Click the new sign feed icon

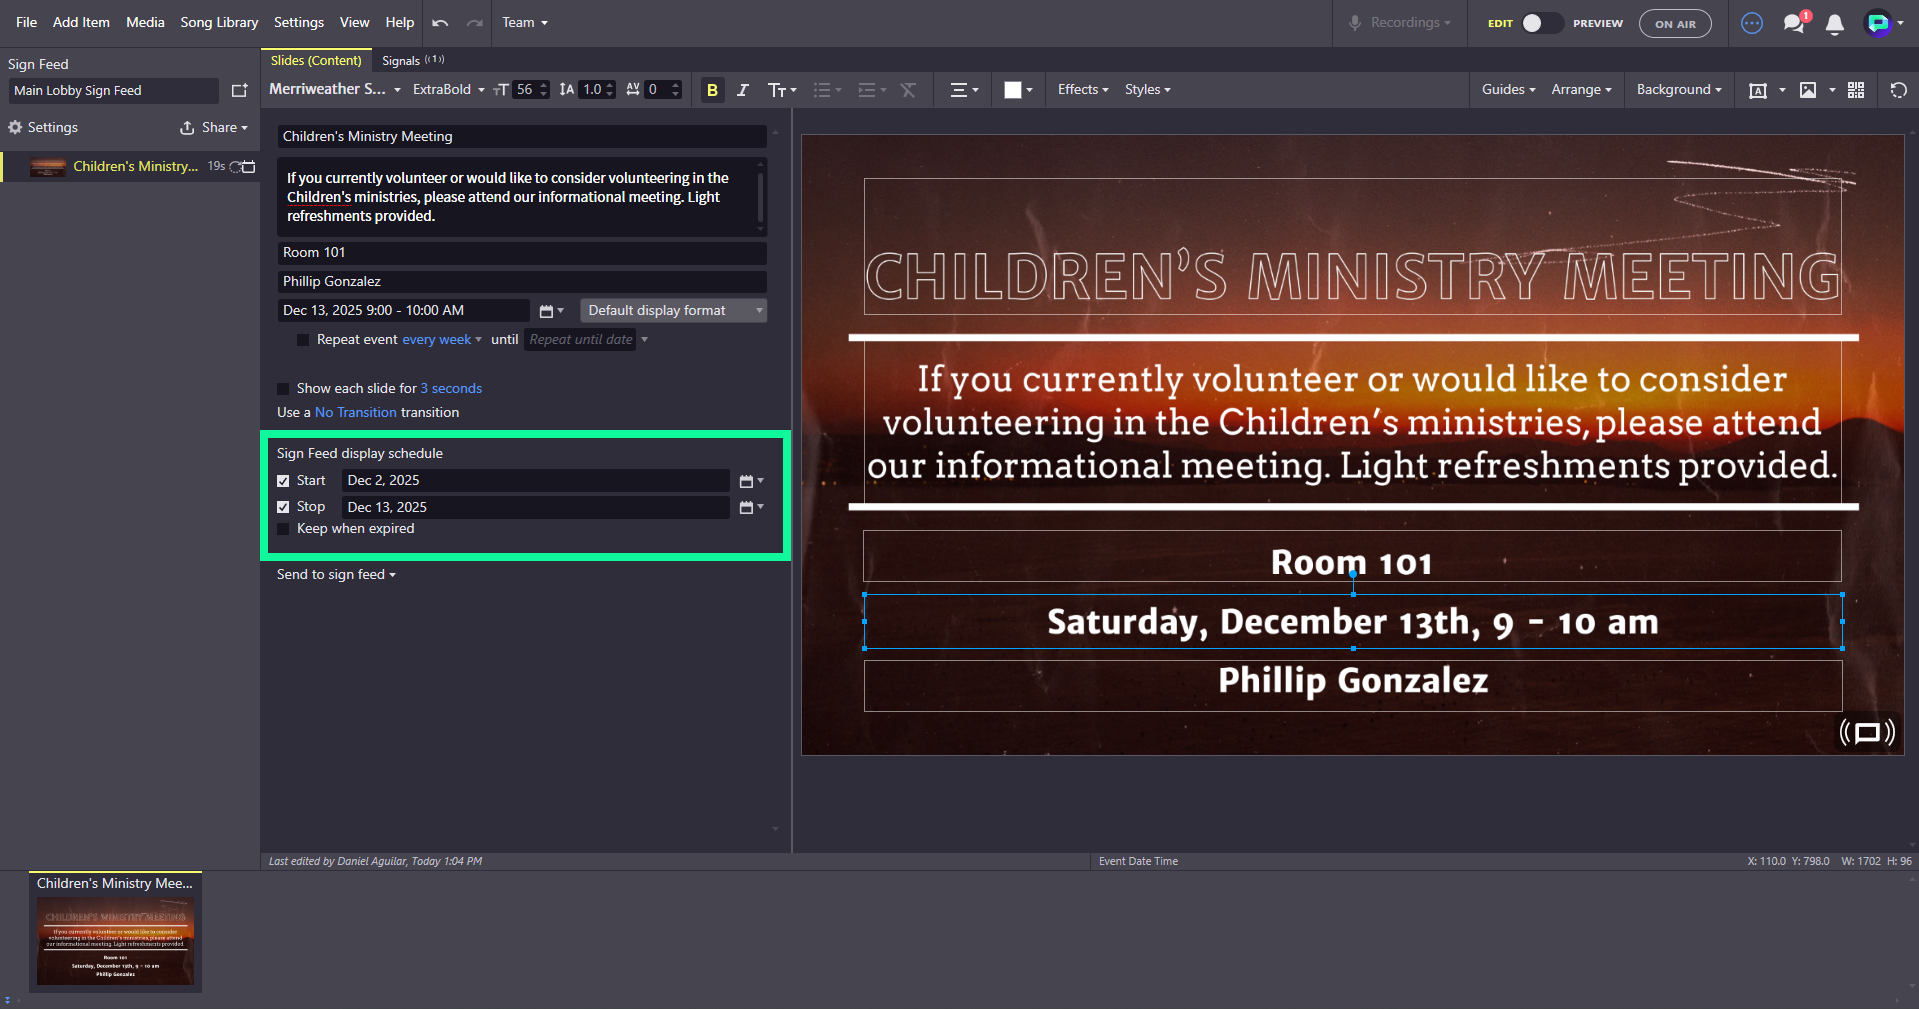point(239,90)
